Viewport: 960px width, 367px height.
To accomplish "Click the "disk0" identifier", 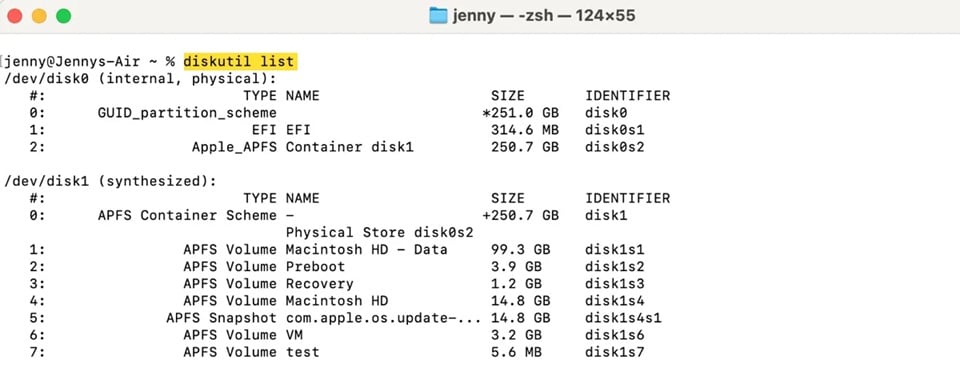I will [606, 113].
